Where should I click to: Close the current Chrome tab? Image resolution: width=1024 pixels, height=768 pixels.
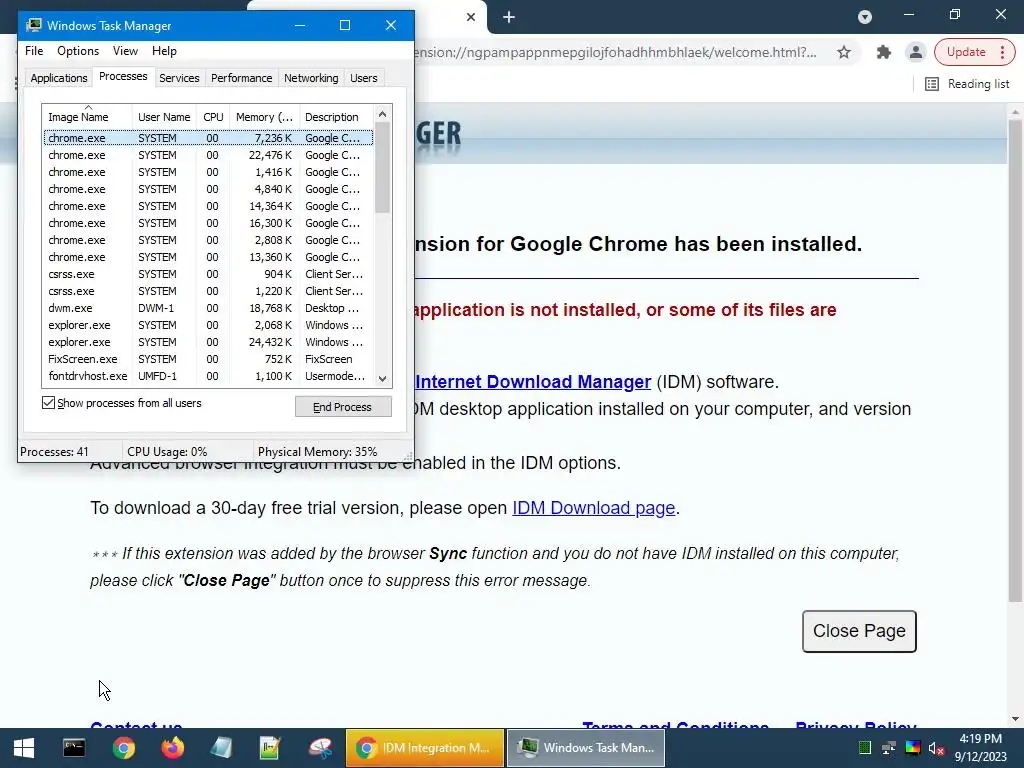point(471,17)
